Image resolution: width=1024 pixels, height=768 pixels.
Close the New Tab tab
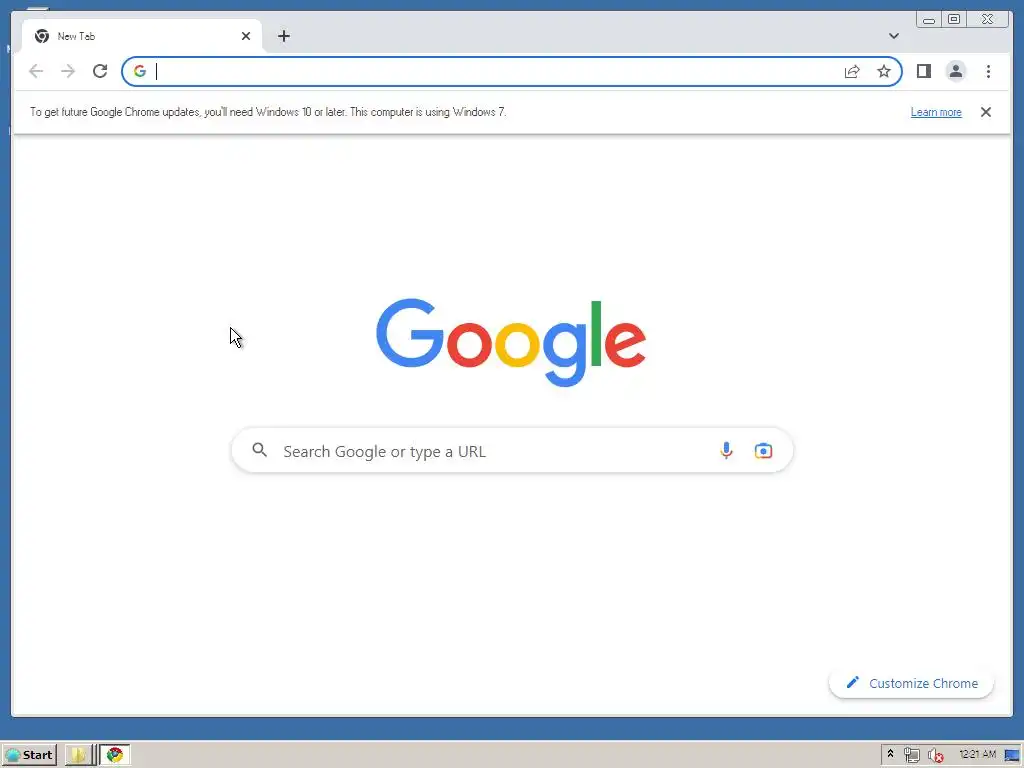click(246, 36)
